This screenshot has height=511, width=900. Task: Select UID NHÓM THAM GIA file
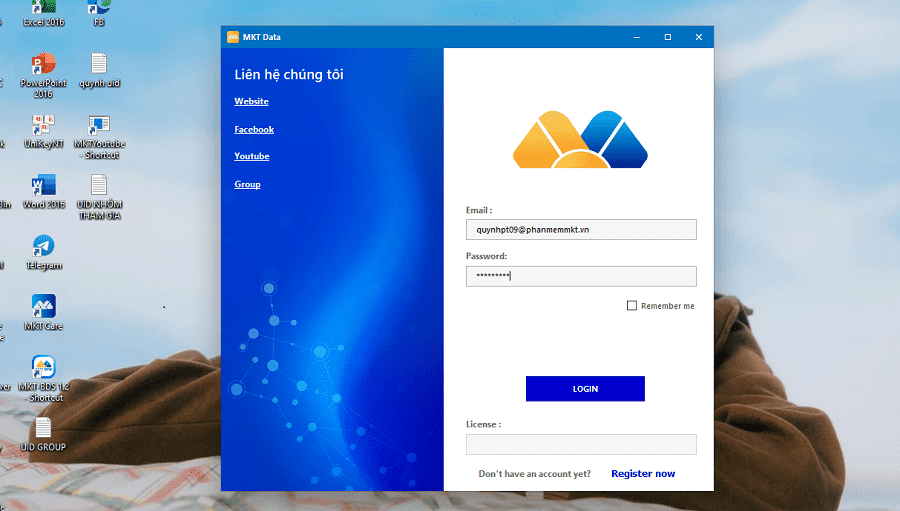pyautogui.click(x=99, y=198)
